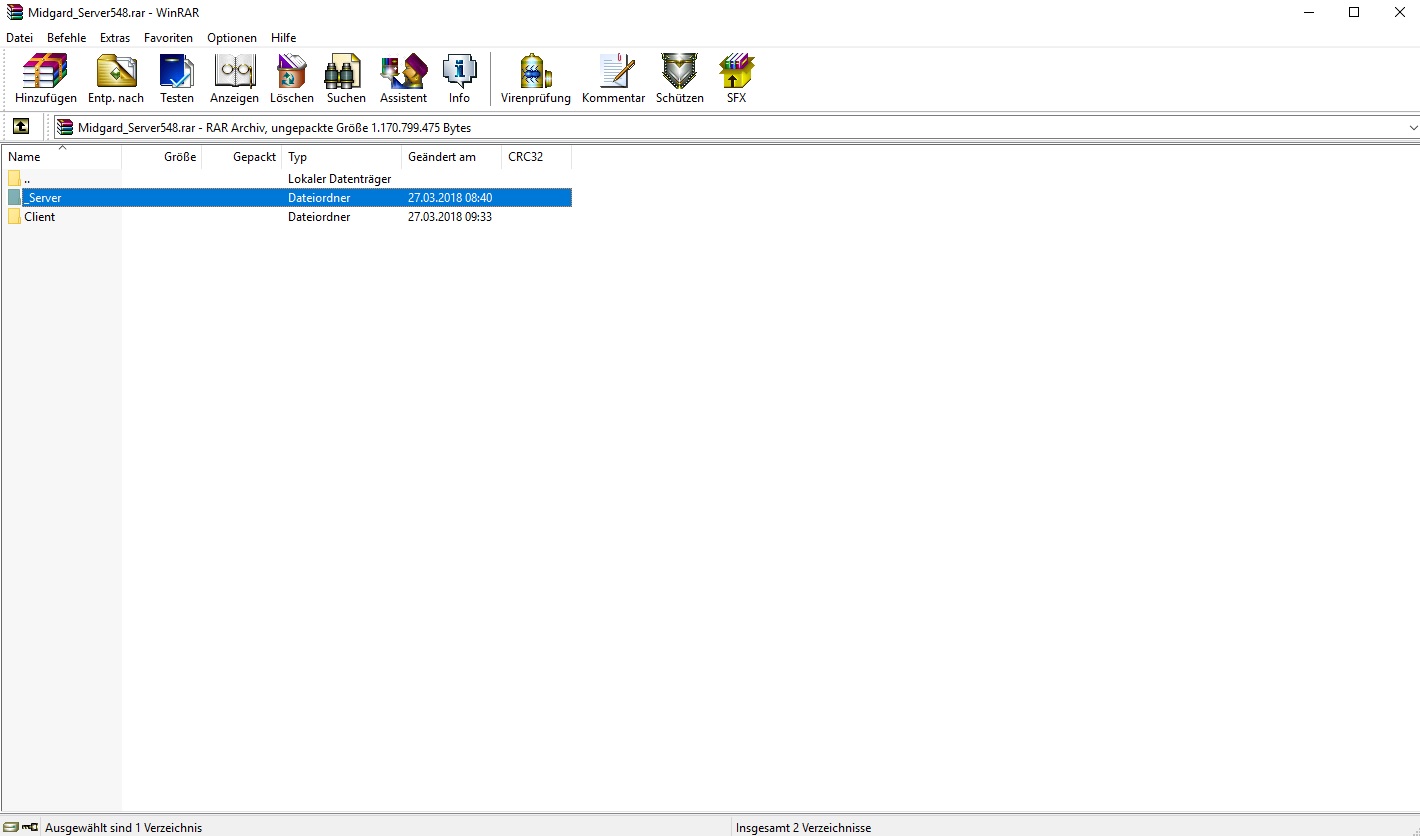The image size is (1420, 836).
Task: Select the '..' parent directory entry
Action: 289,178
